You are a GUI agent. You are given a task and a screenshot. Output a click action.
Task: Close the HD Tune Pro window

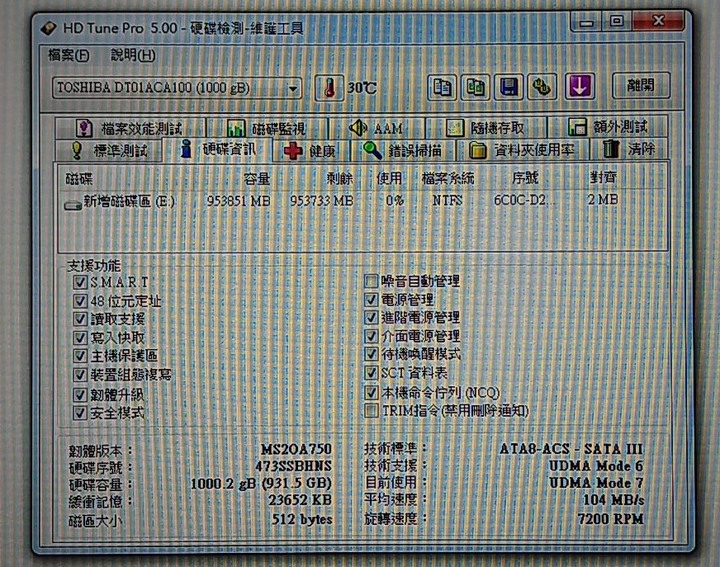(x=658, y=20)
